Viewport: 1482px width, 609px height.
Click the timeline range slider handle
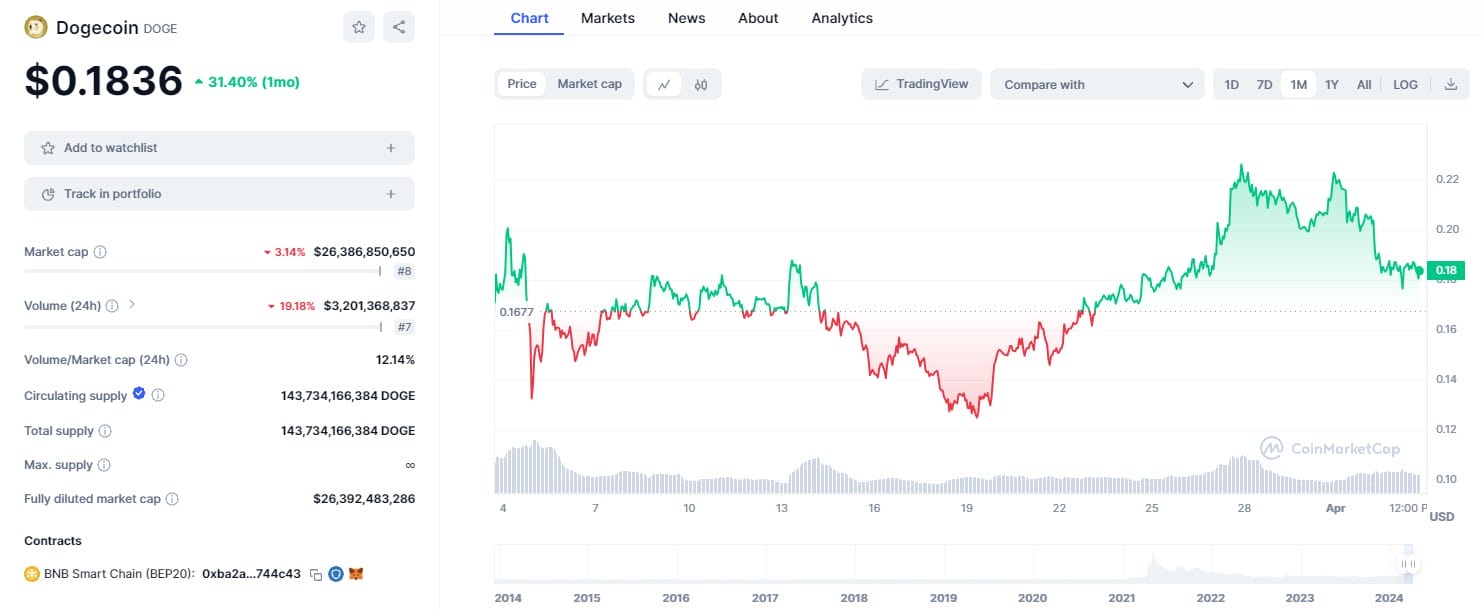click(1408, 564)
